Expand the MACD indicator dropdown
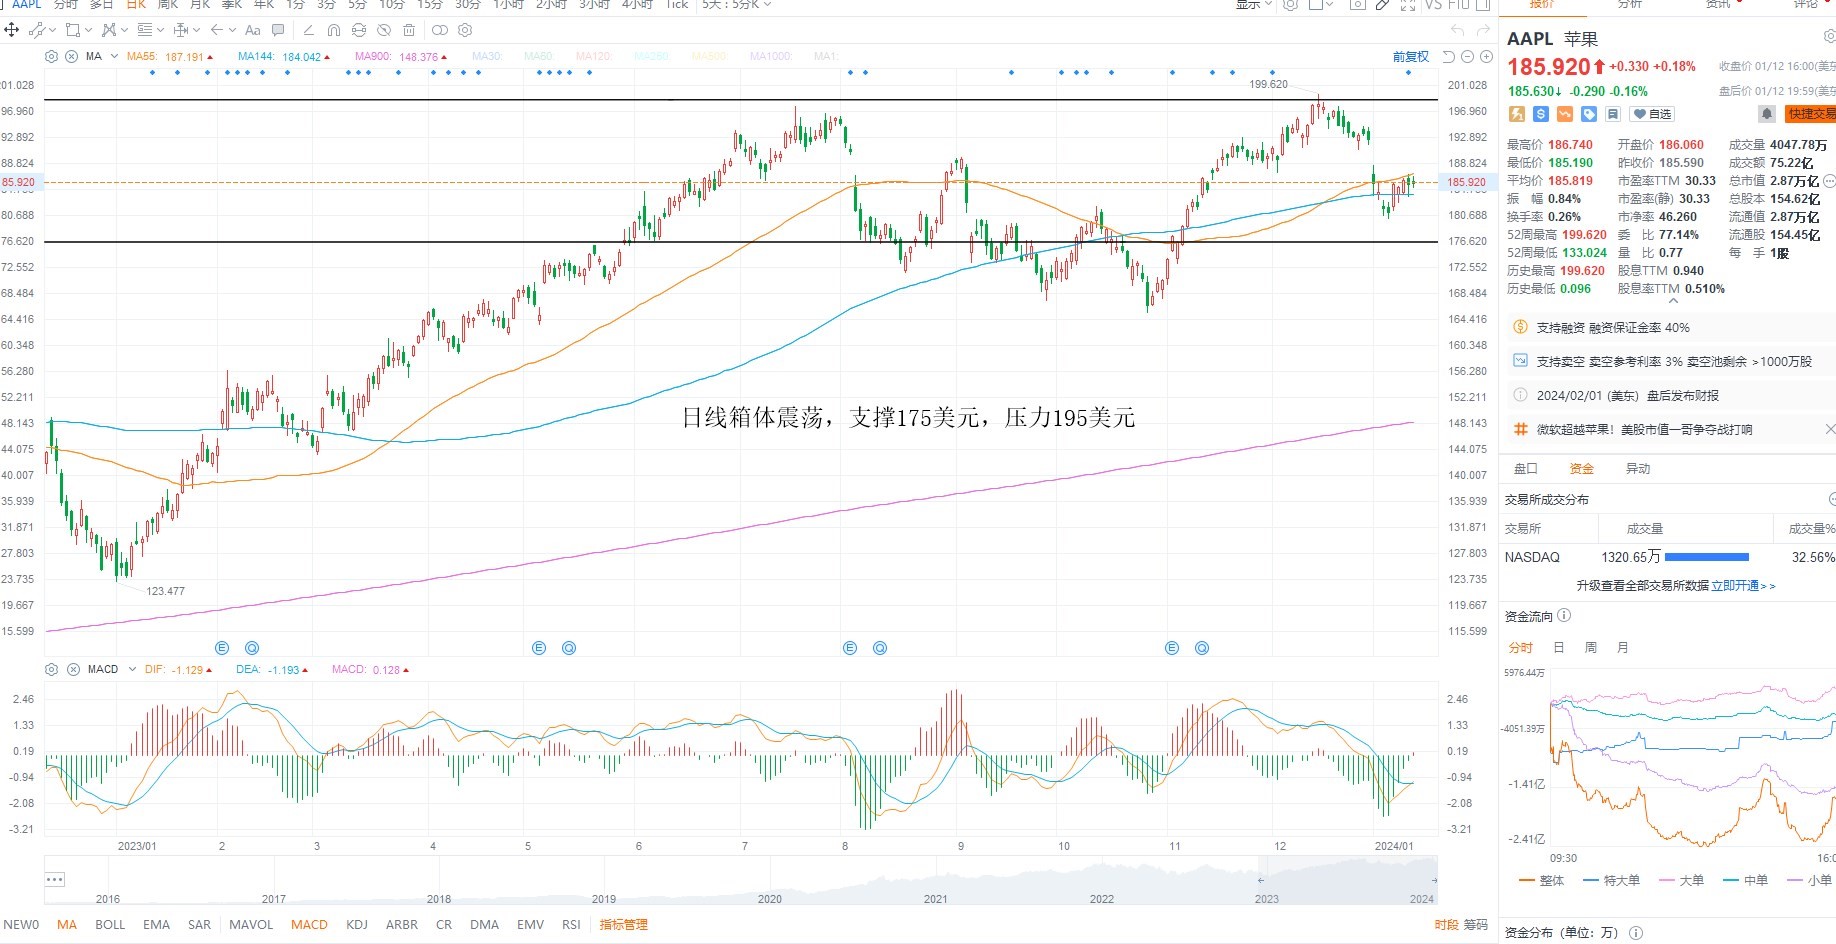This screenshot has width=1836, height=944. pyautogui.click(x=132, y=669)
